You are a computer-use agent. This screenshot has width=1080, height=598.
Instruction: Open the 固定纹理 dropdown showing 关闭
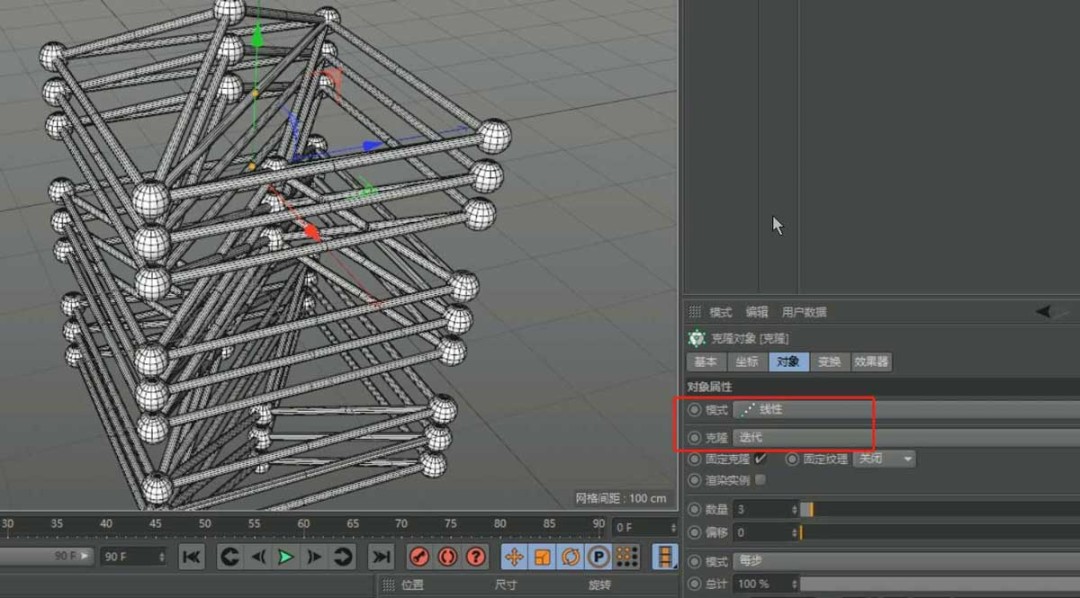click(884, 459)
